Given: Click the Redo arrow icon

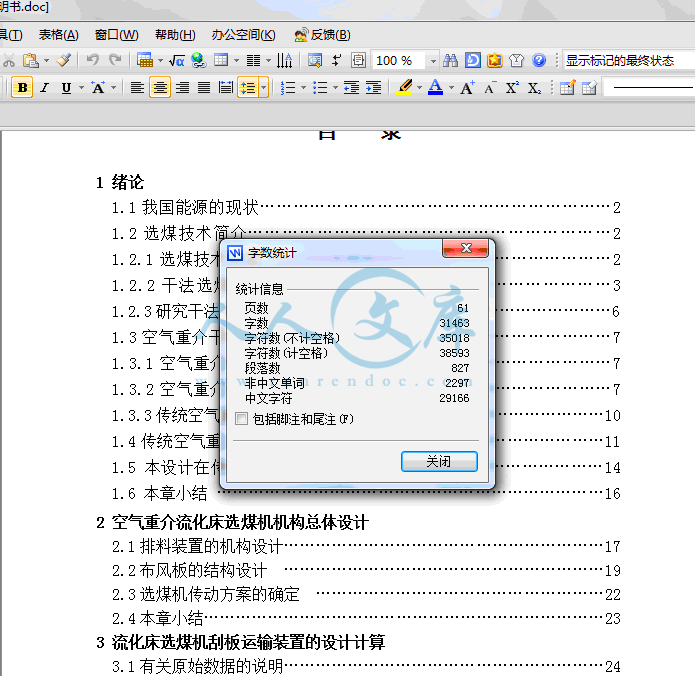Looking at the screenshot, I should click(115, 60).
